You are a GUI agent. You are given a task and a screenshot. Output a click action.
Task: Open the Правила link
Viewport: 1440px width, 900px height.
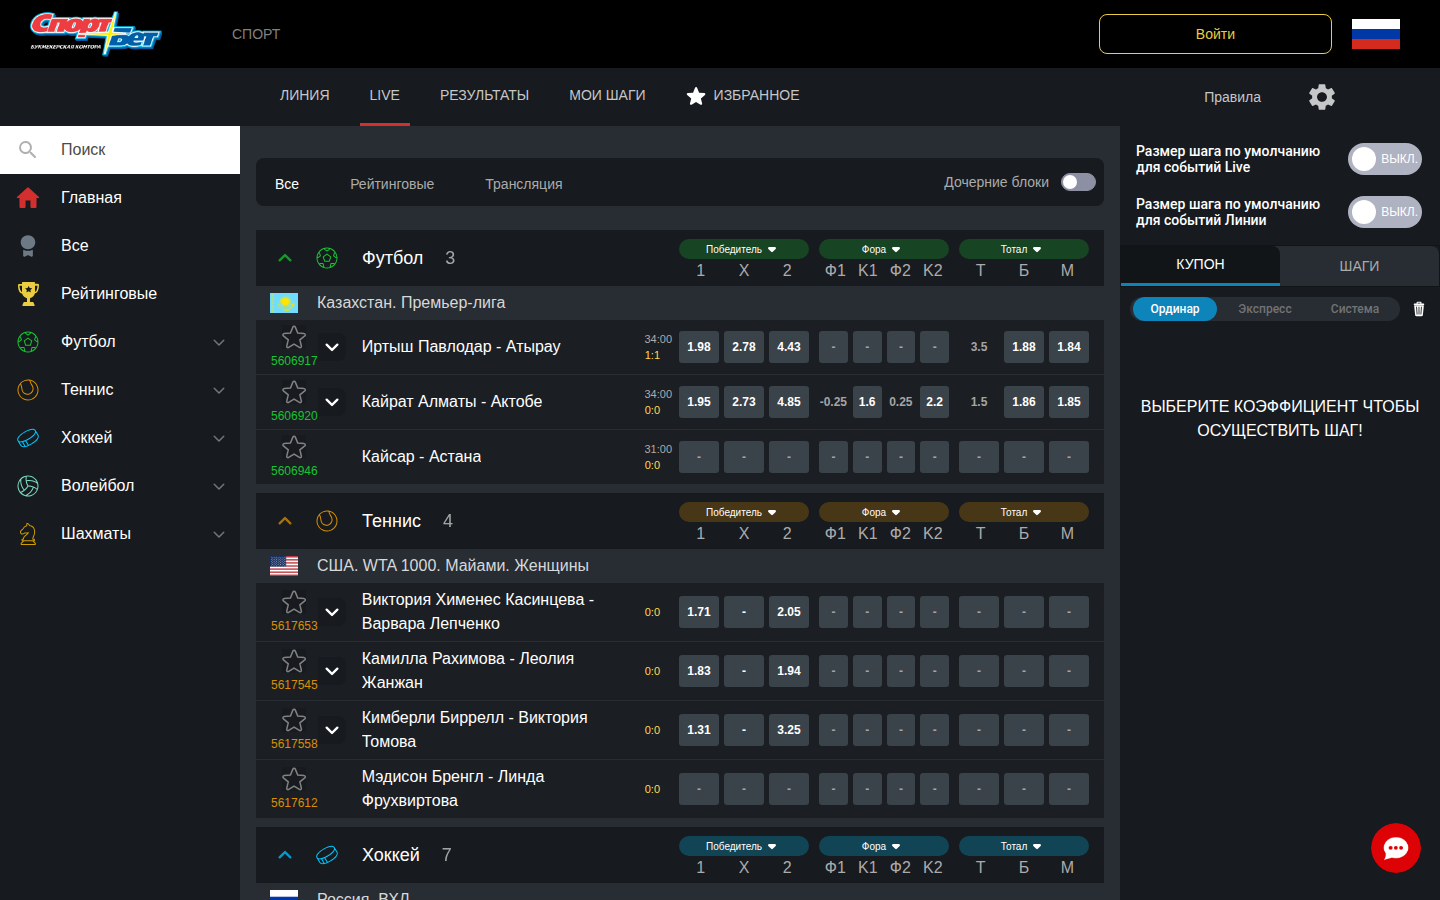pyautogui.click(x=1232, y=97)
